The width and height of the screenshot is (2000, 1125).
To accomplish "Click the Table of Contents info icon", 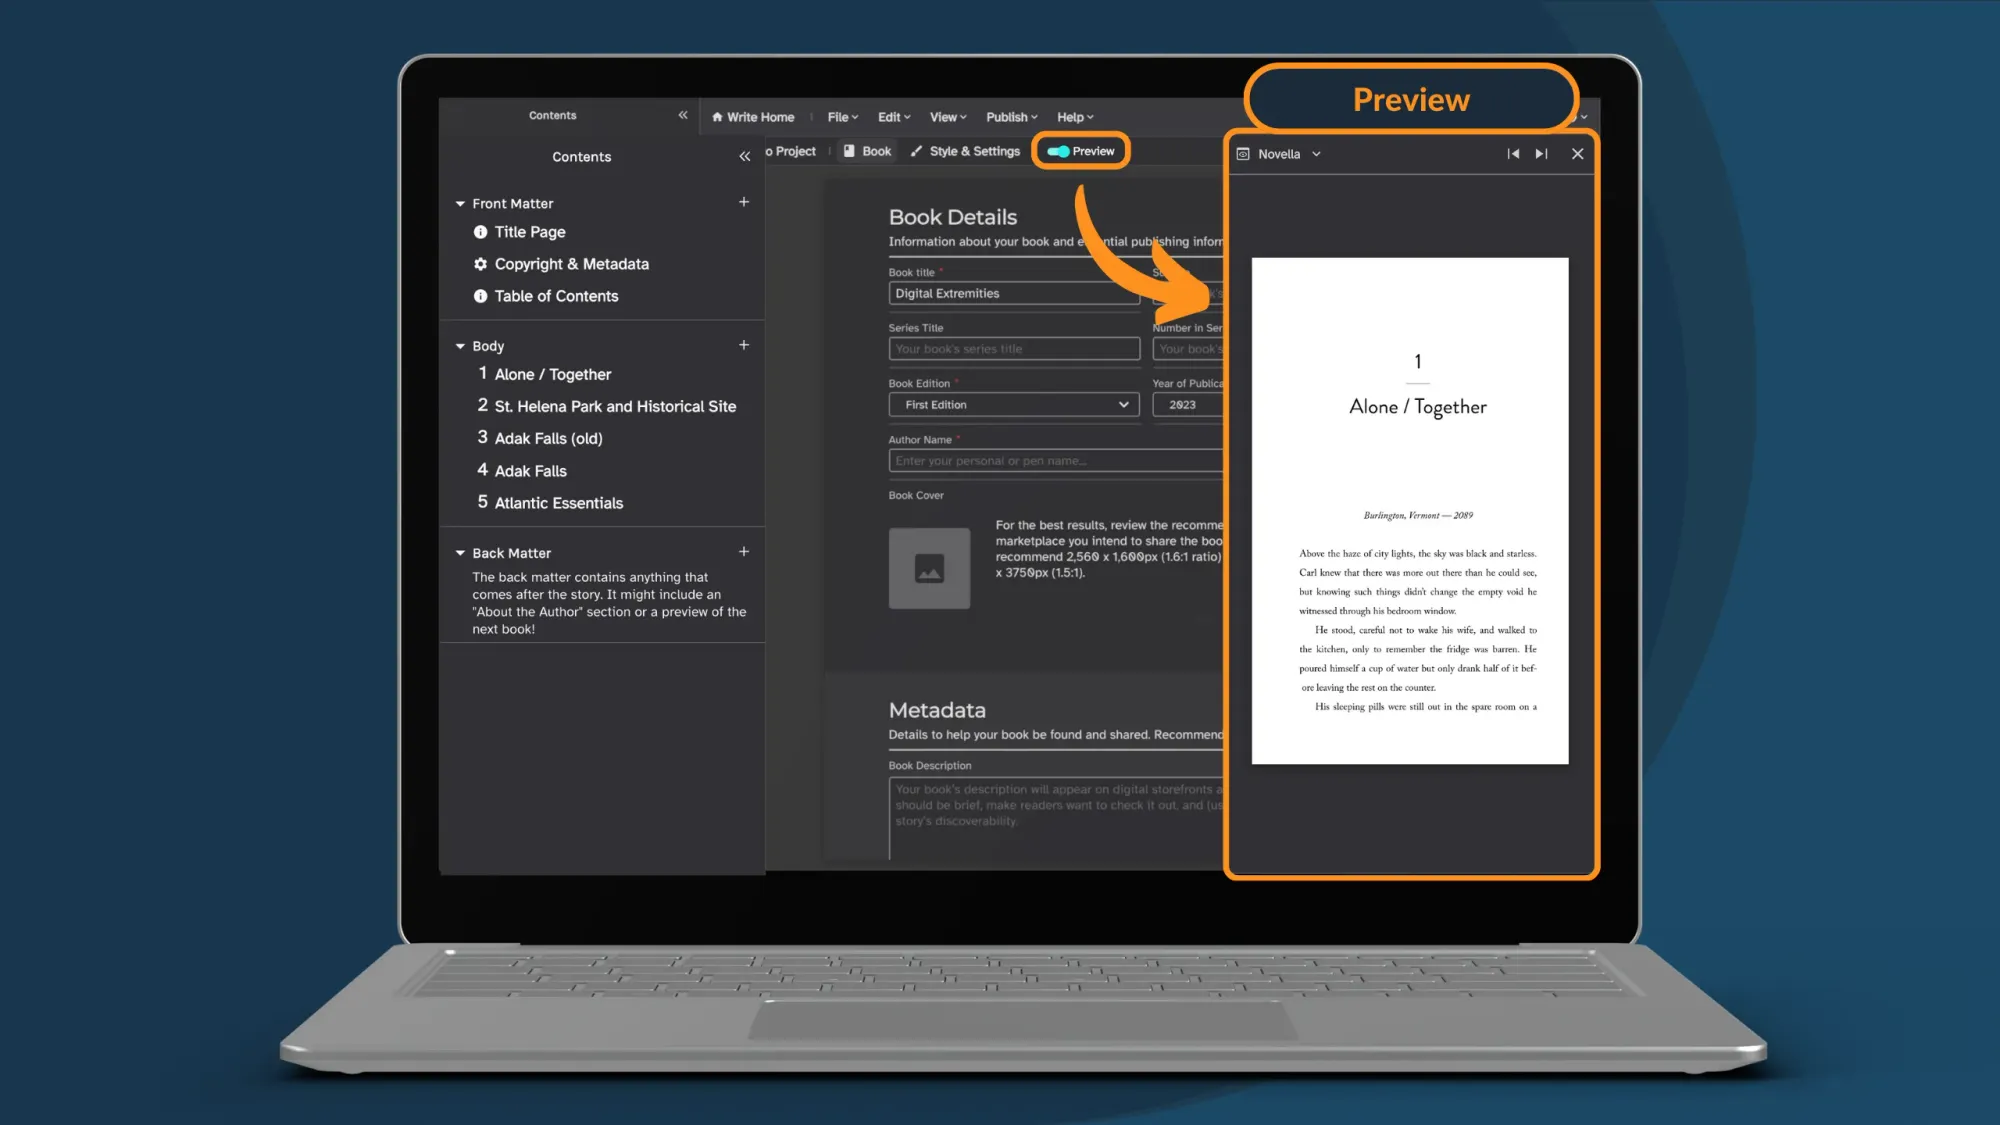I will [x=480, y=296].
